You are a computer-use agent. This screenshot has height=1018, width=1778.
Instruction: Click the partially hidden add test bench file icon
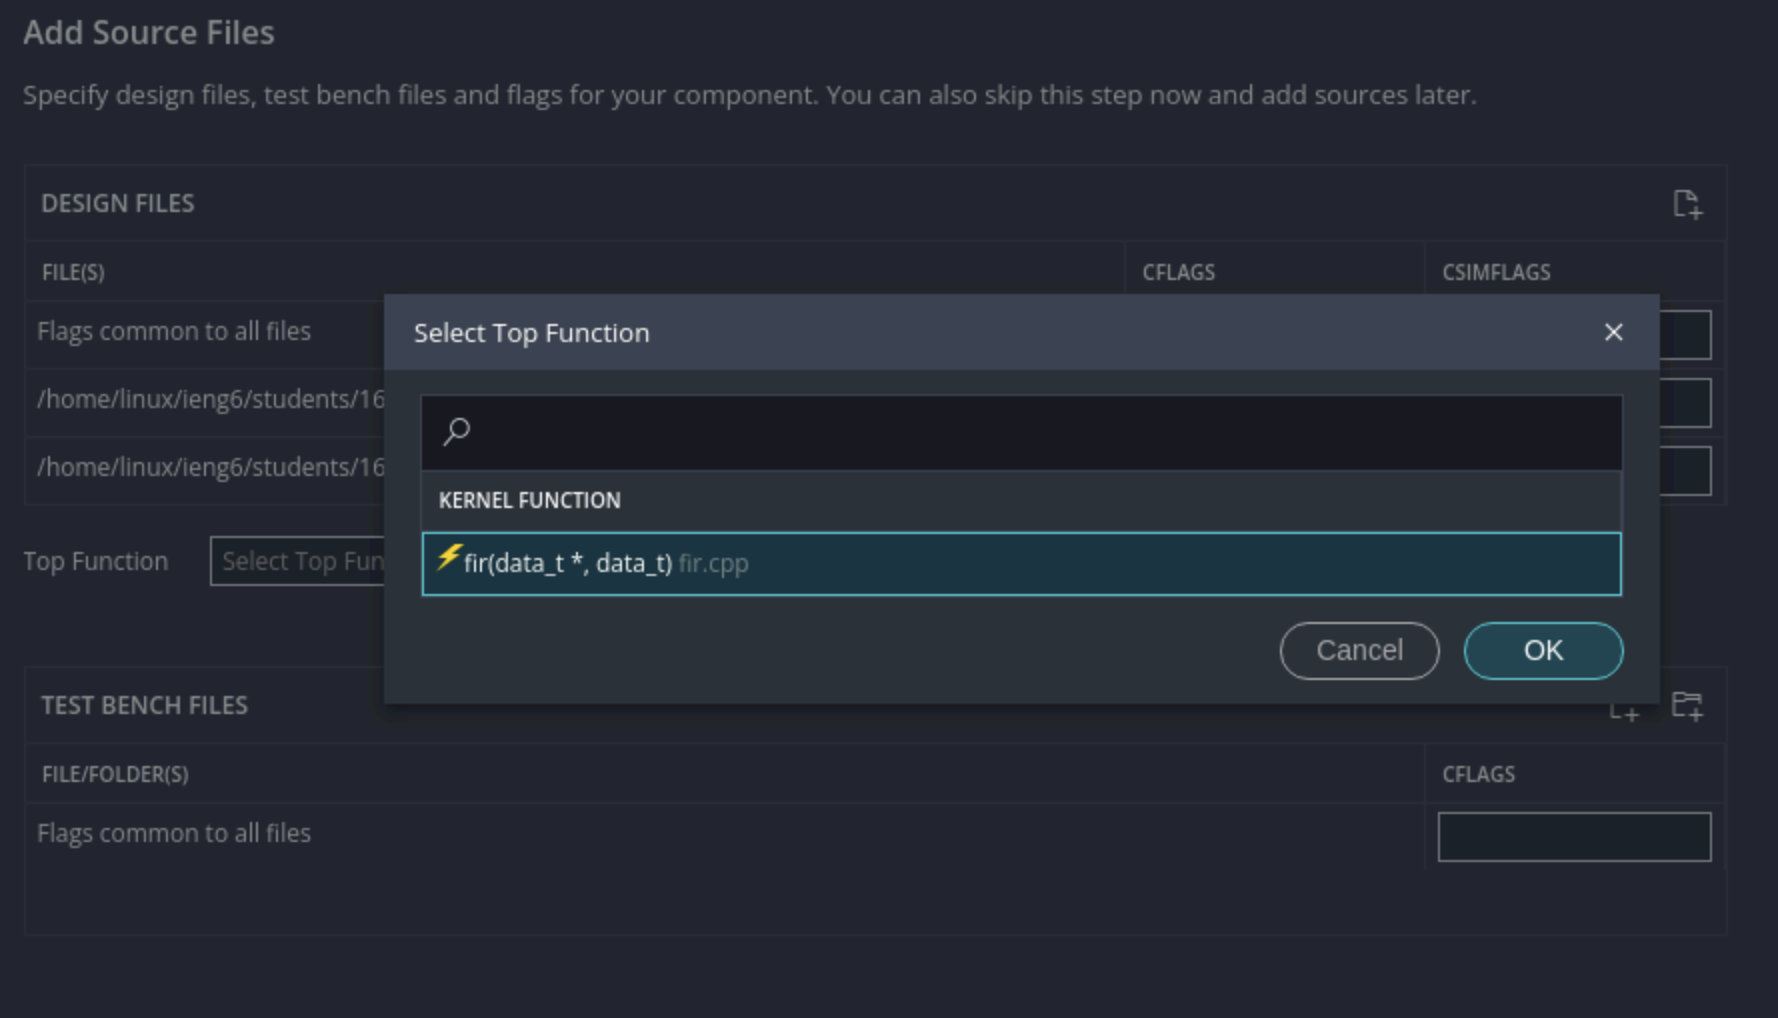click(1624, 712)
